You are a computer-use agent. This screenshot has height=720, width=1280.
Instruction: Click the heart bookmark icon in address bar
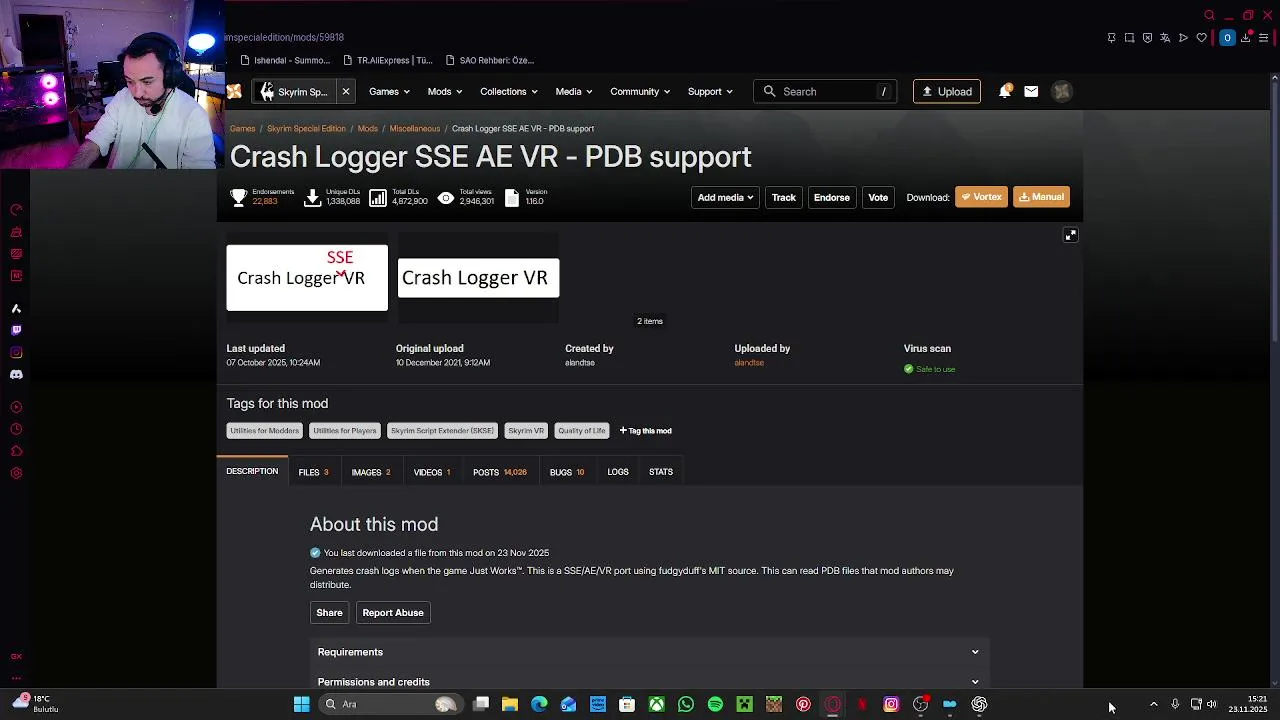(1201, 38)
